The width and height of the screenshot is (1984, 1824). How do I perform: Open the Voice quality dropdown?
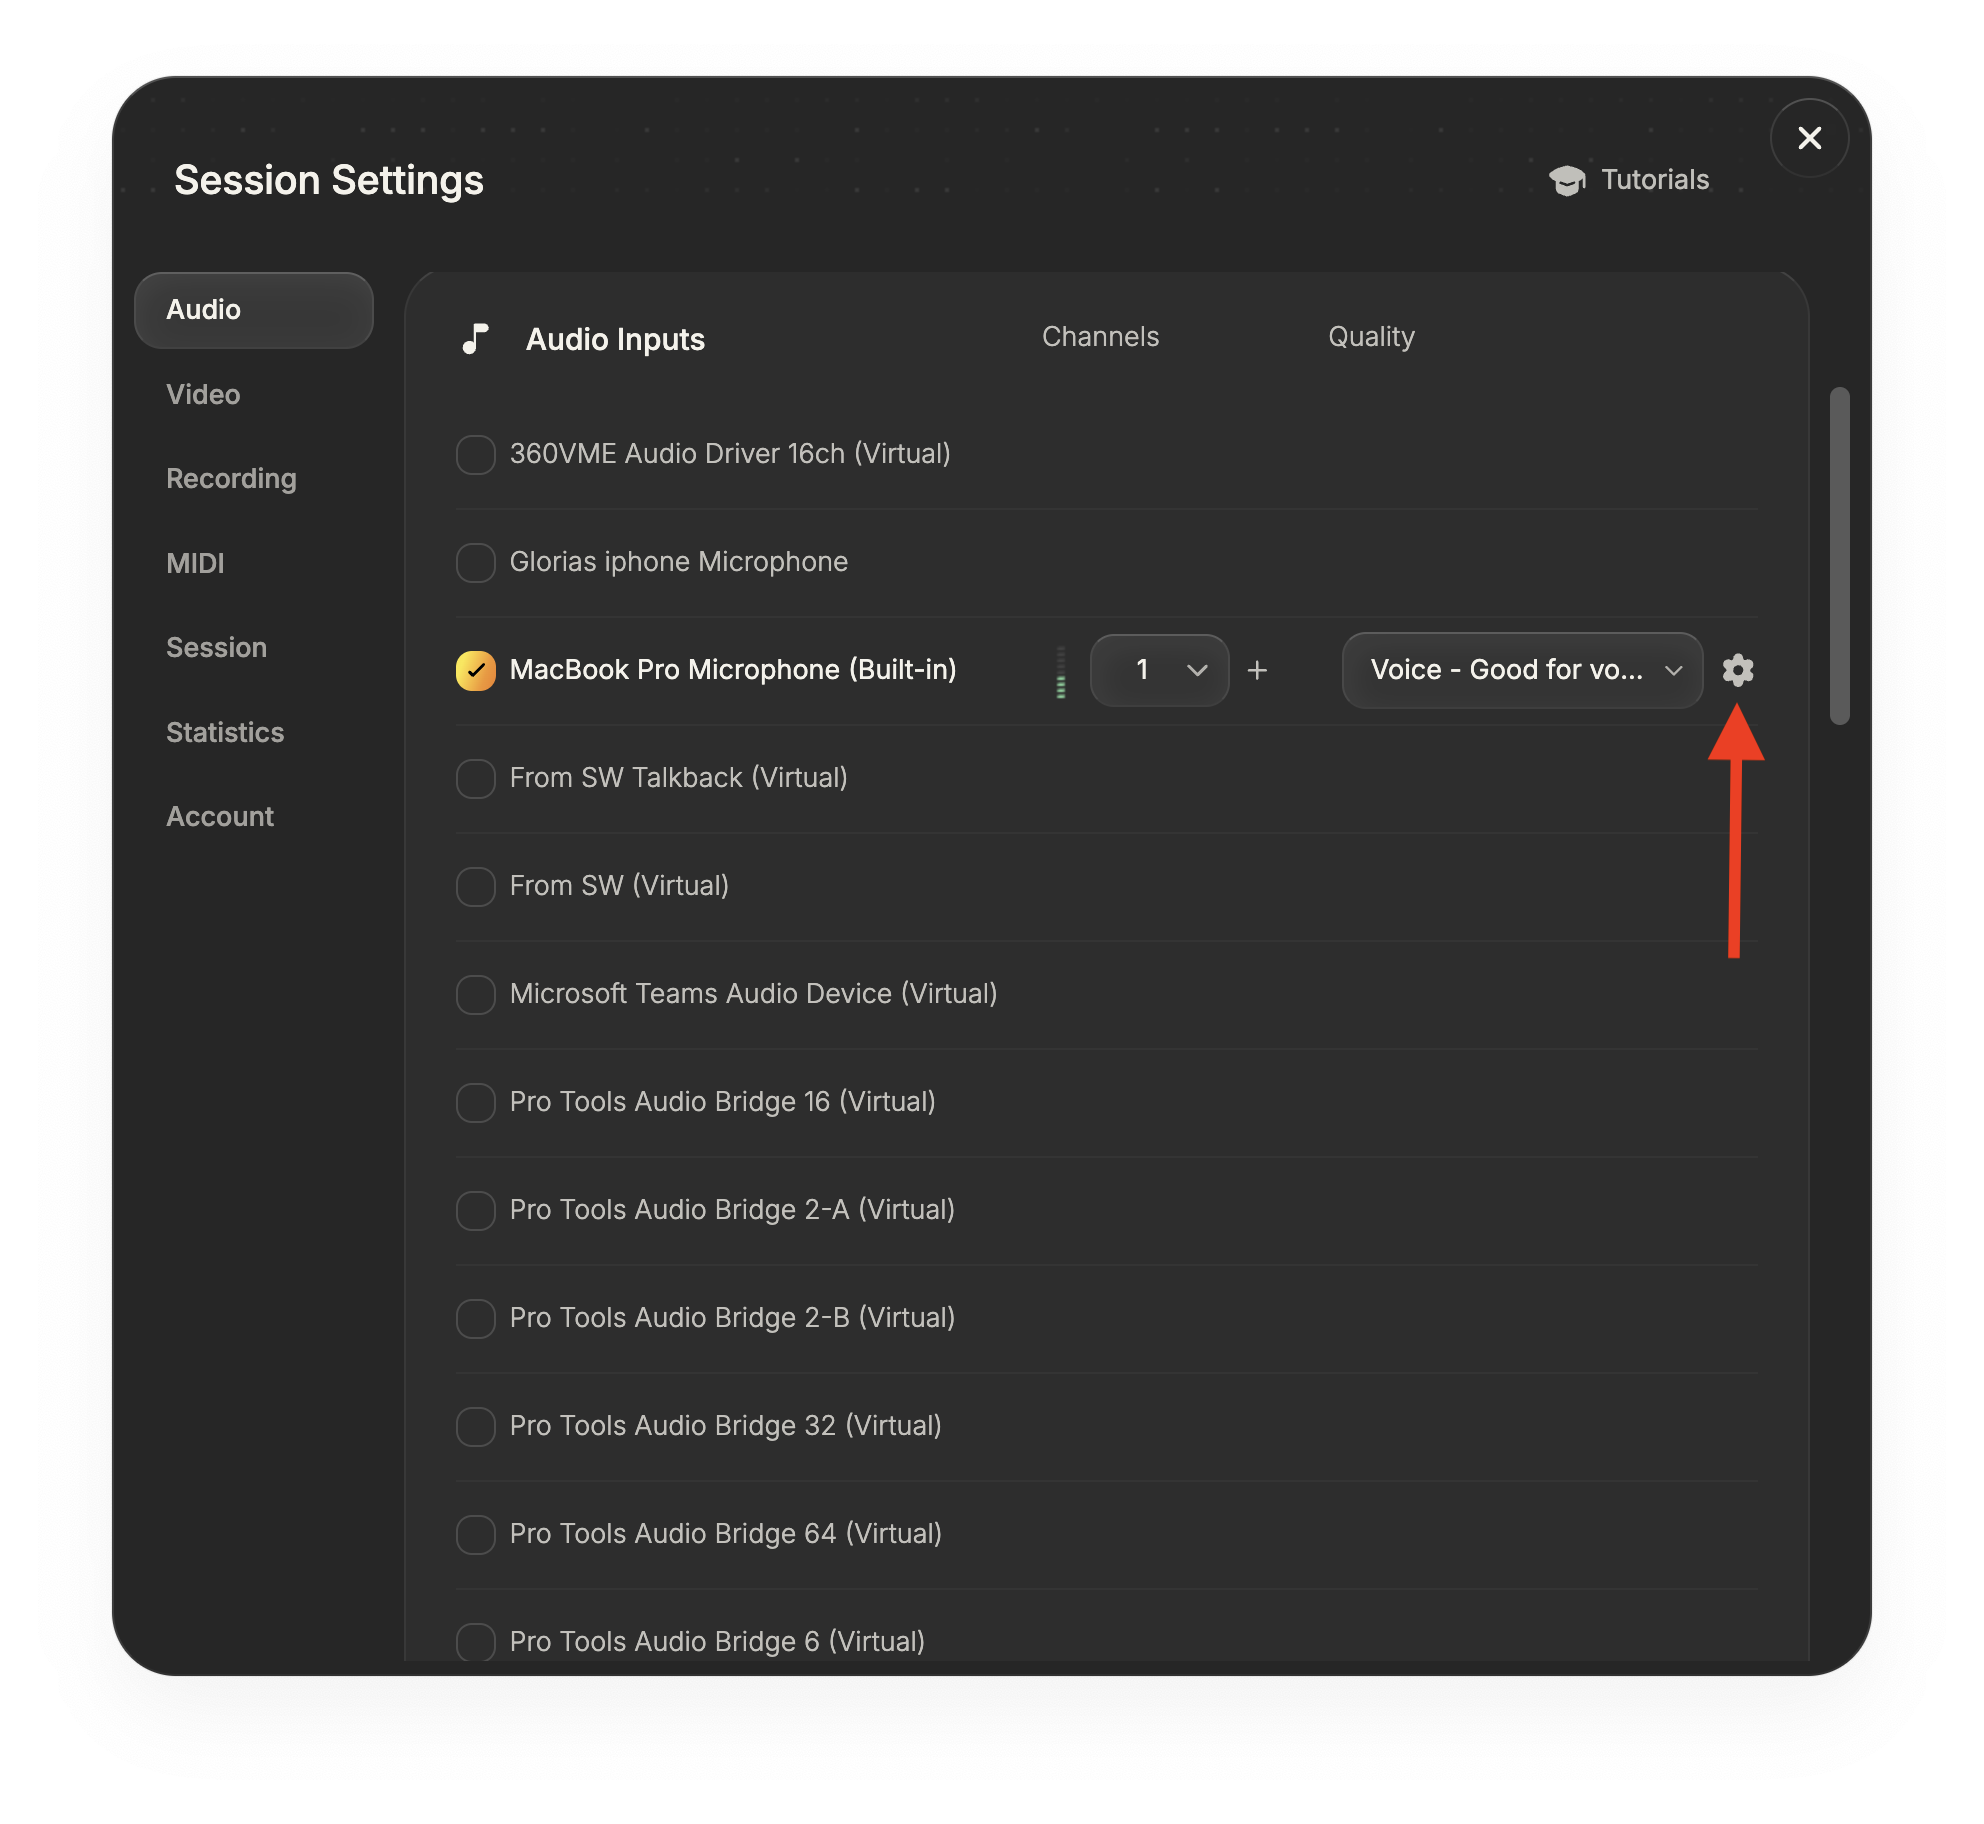coord(1522,670)
